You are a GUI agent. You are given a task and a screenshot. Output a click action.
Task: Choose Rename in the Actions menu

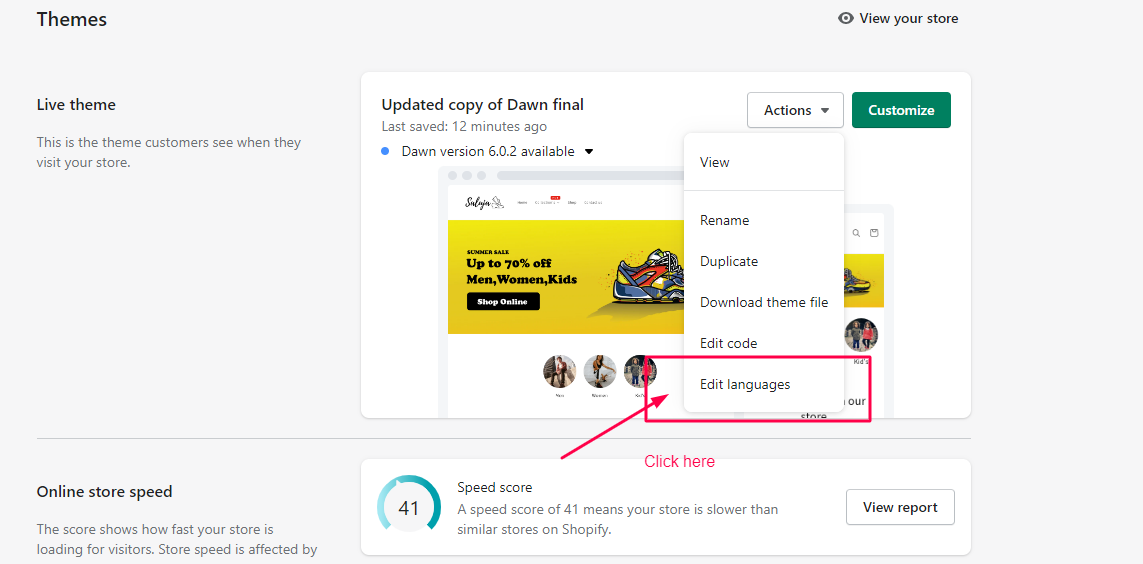pos(724,220)
